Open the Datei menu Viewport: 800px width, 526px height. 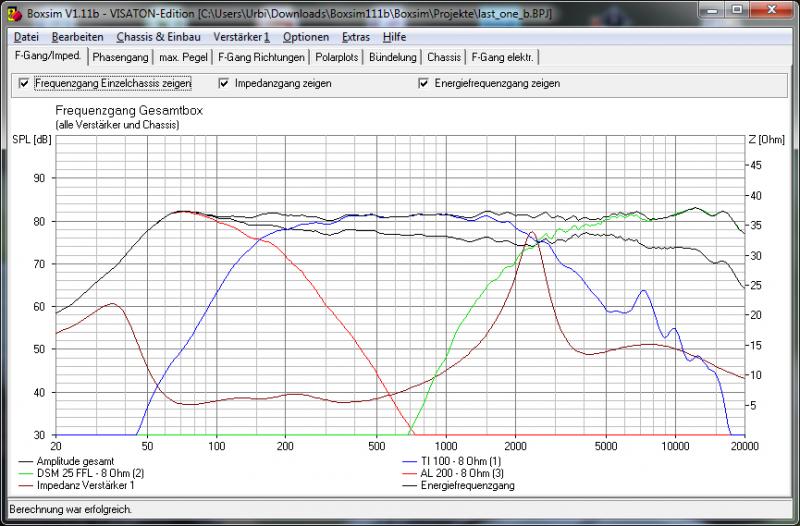tap(26, 37)
